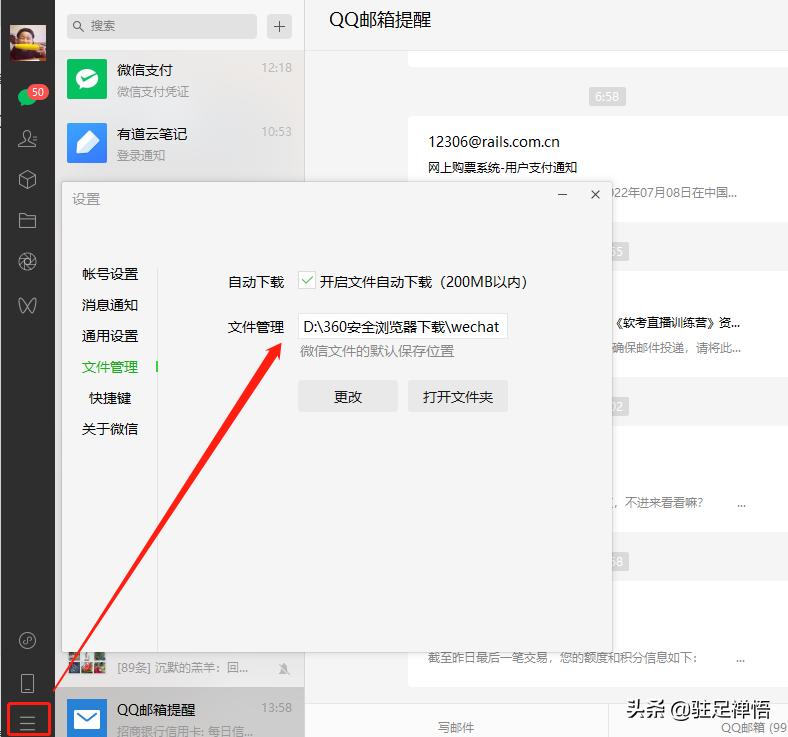This screenshot has width=788, height=737.
Task: Click the QQ邮箱 (99 button at bottom
Action: coord(753,727)
